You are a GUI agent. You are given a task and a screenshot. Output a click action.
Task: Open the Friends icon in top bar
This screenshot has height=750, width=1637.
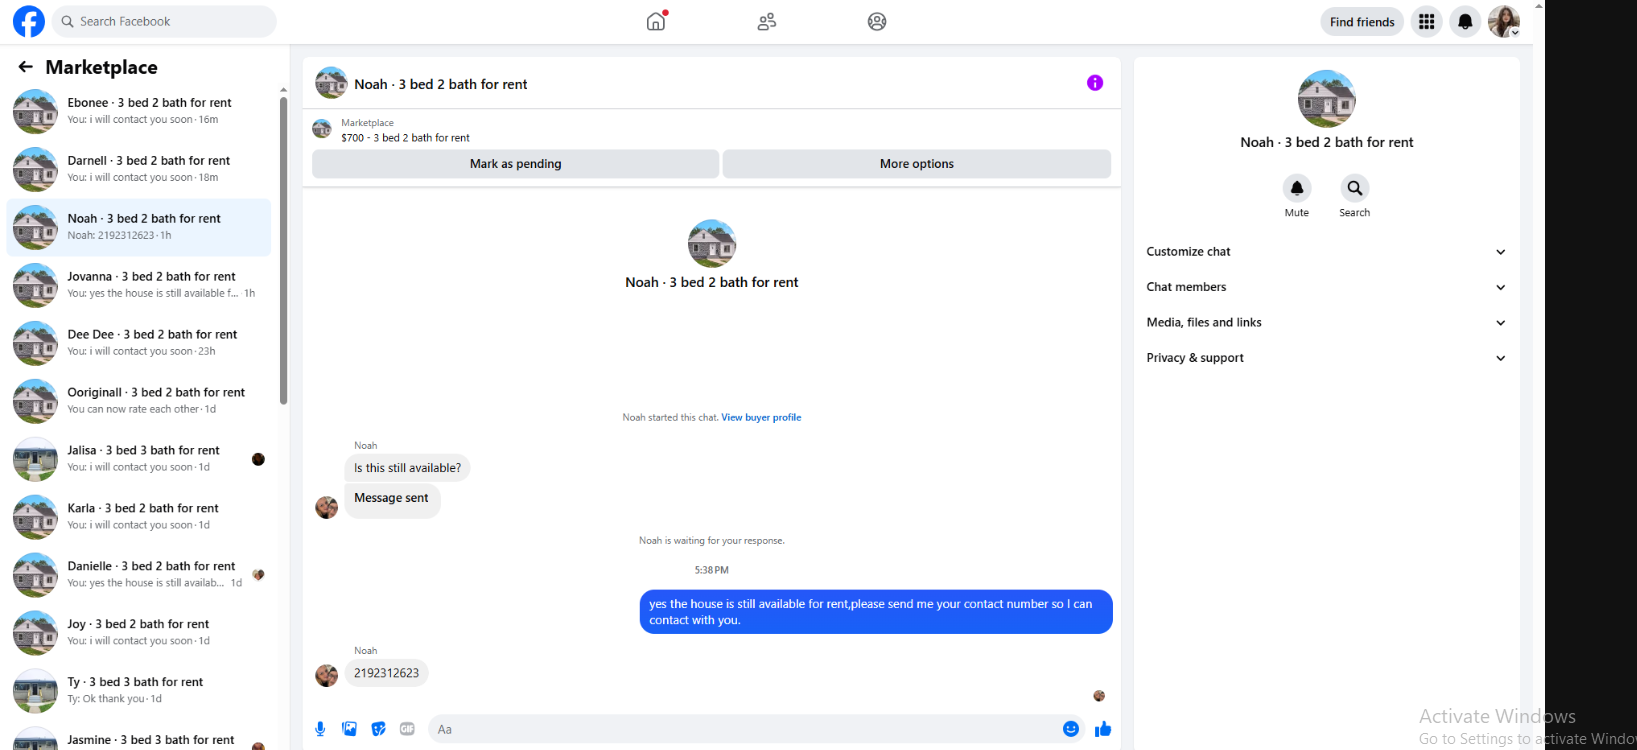[x=767, y=21]
